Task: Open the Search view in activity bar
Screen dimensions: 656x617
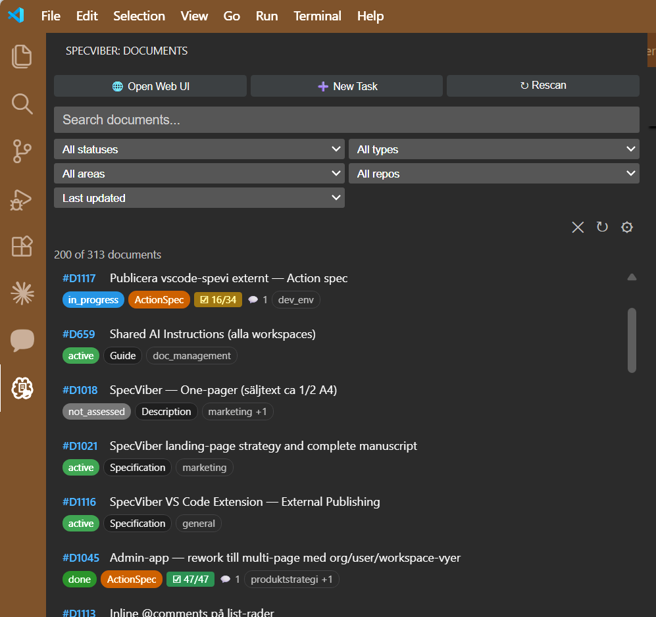Action: 22,104
